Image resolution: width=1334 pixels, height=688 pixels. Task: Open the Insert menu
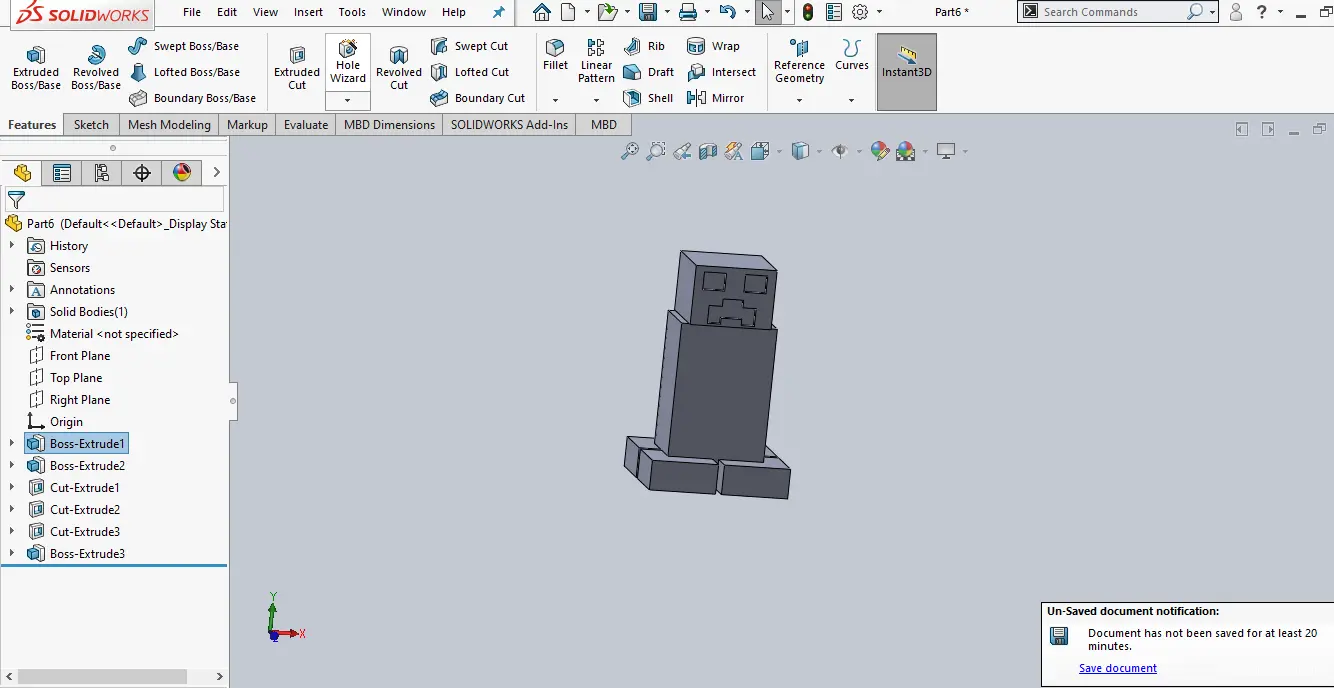coord(308,12)
